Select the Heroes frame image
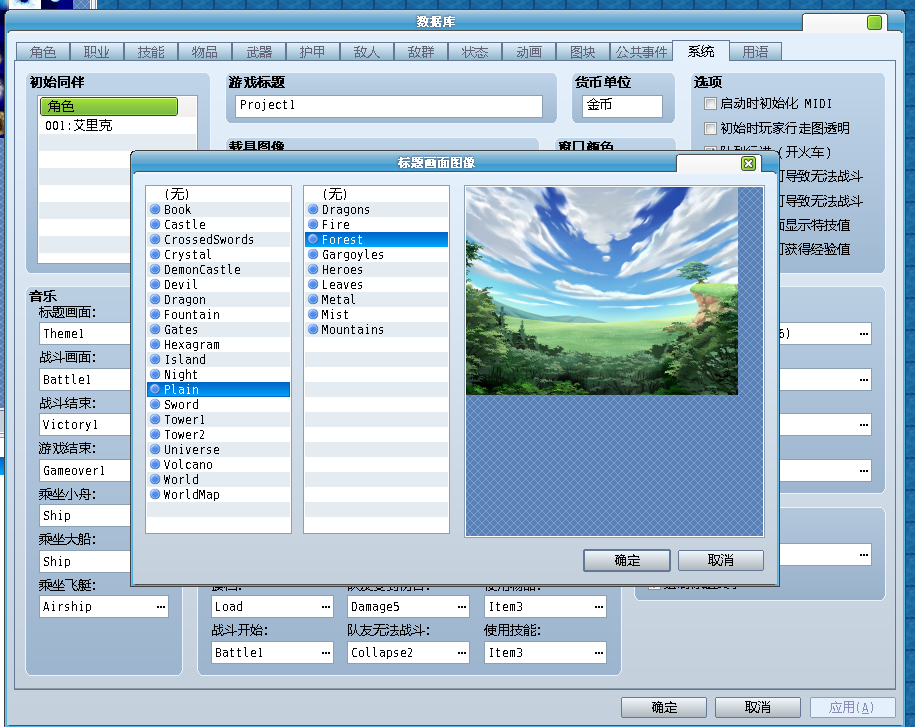915x727 pixels. (376, 270)
